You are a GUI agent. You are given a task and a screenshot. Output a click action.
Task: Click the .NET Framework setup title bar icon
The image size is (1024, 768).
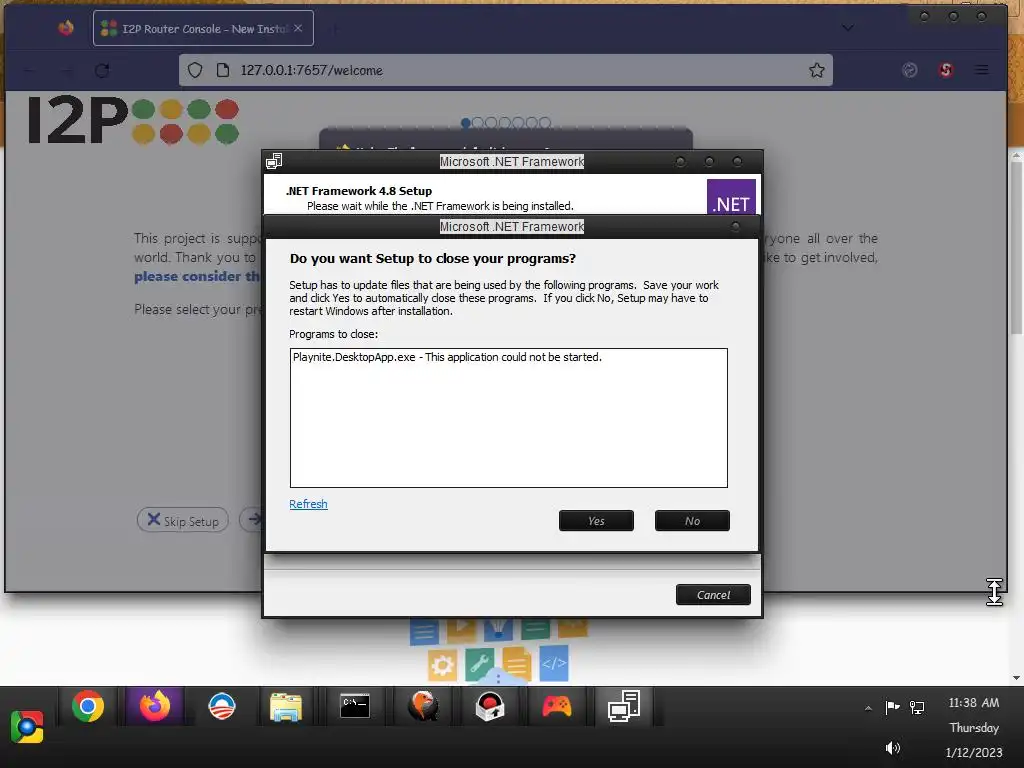(274, 161)
